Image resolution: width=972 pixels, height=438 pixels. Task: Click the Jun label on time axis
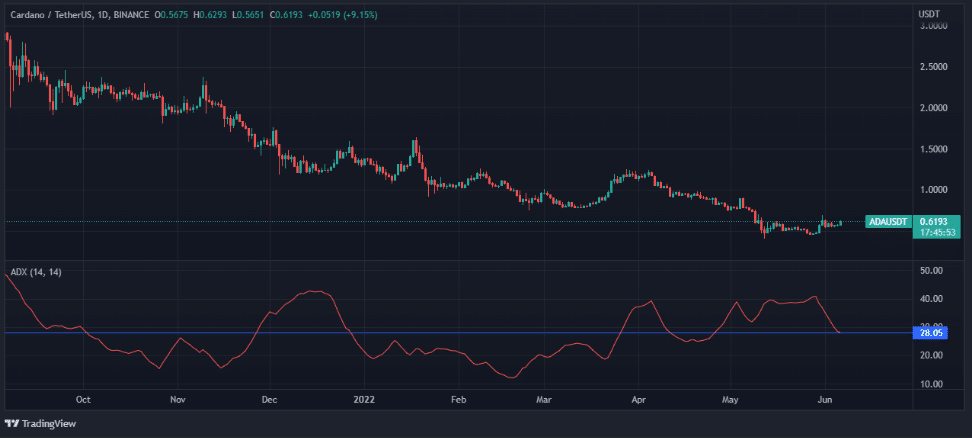(824, 400)
